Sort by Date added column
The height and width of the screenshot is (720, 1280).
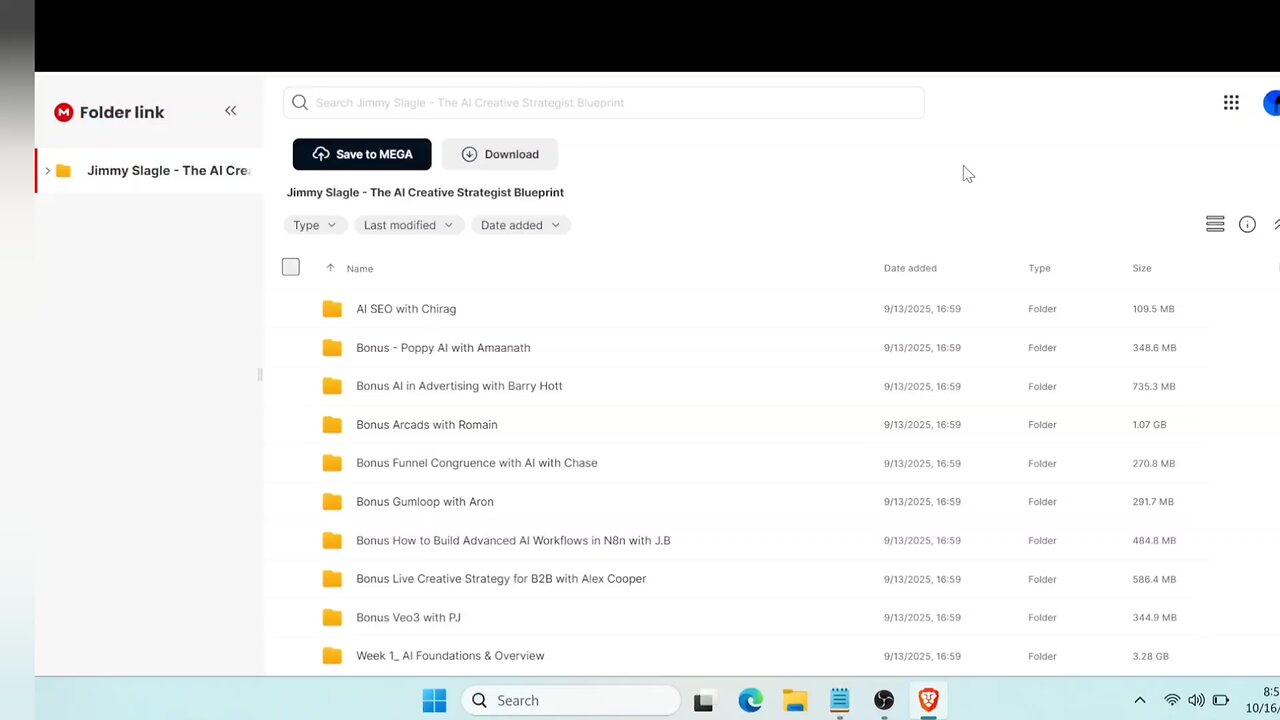pos(910,268)
